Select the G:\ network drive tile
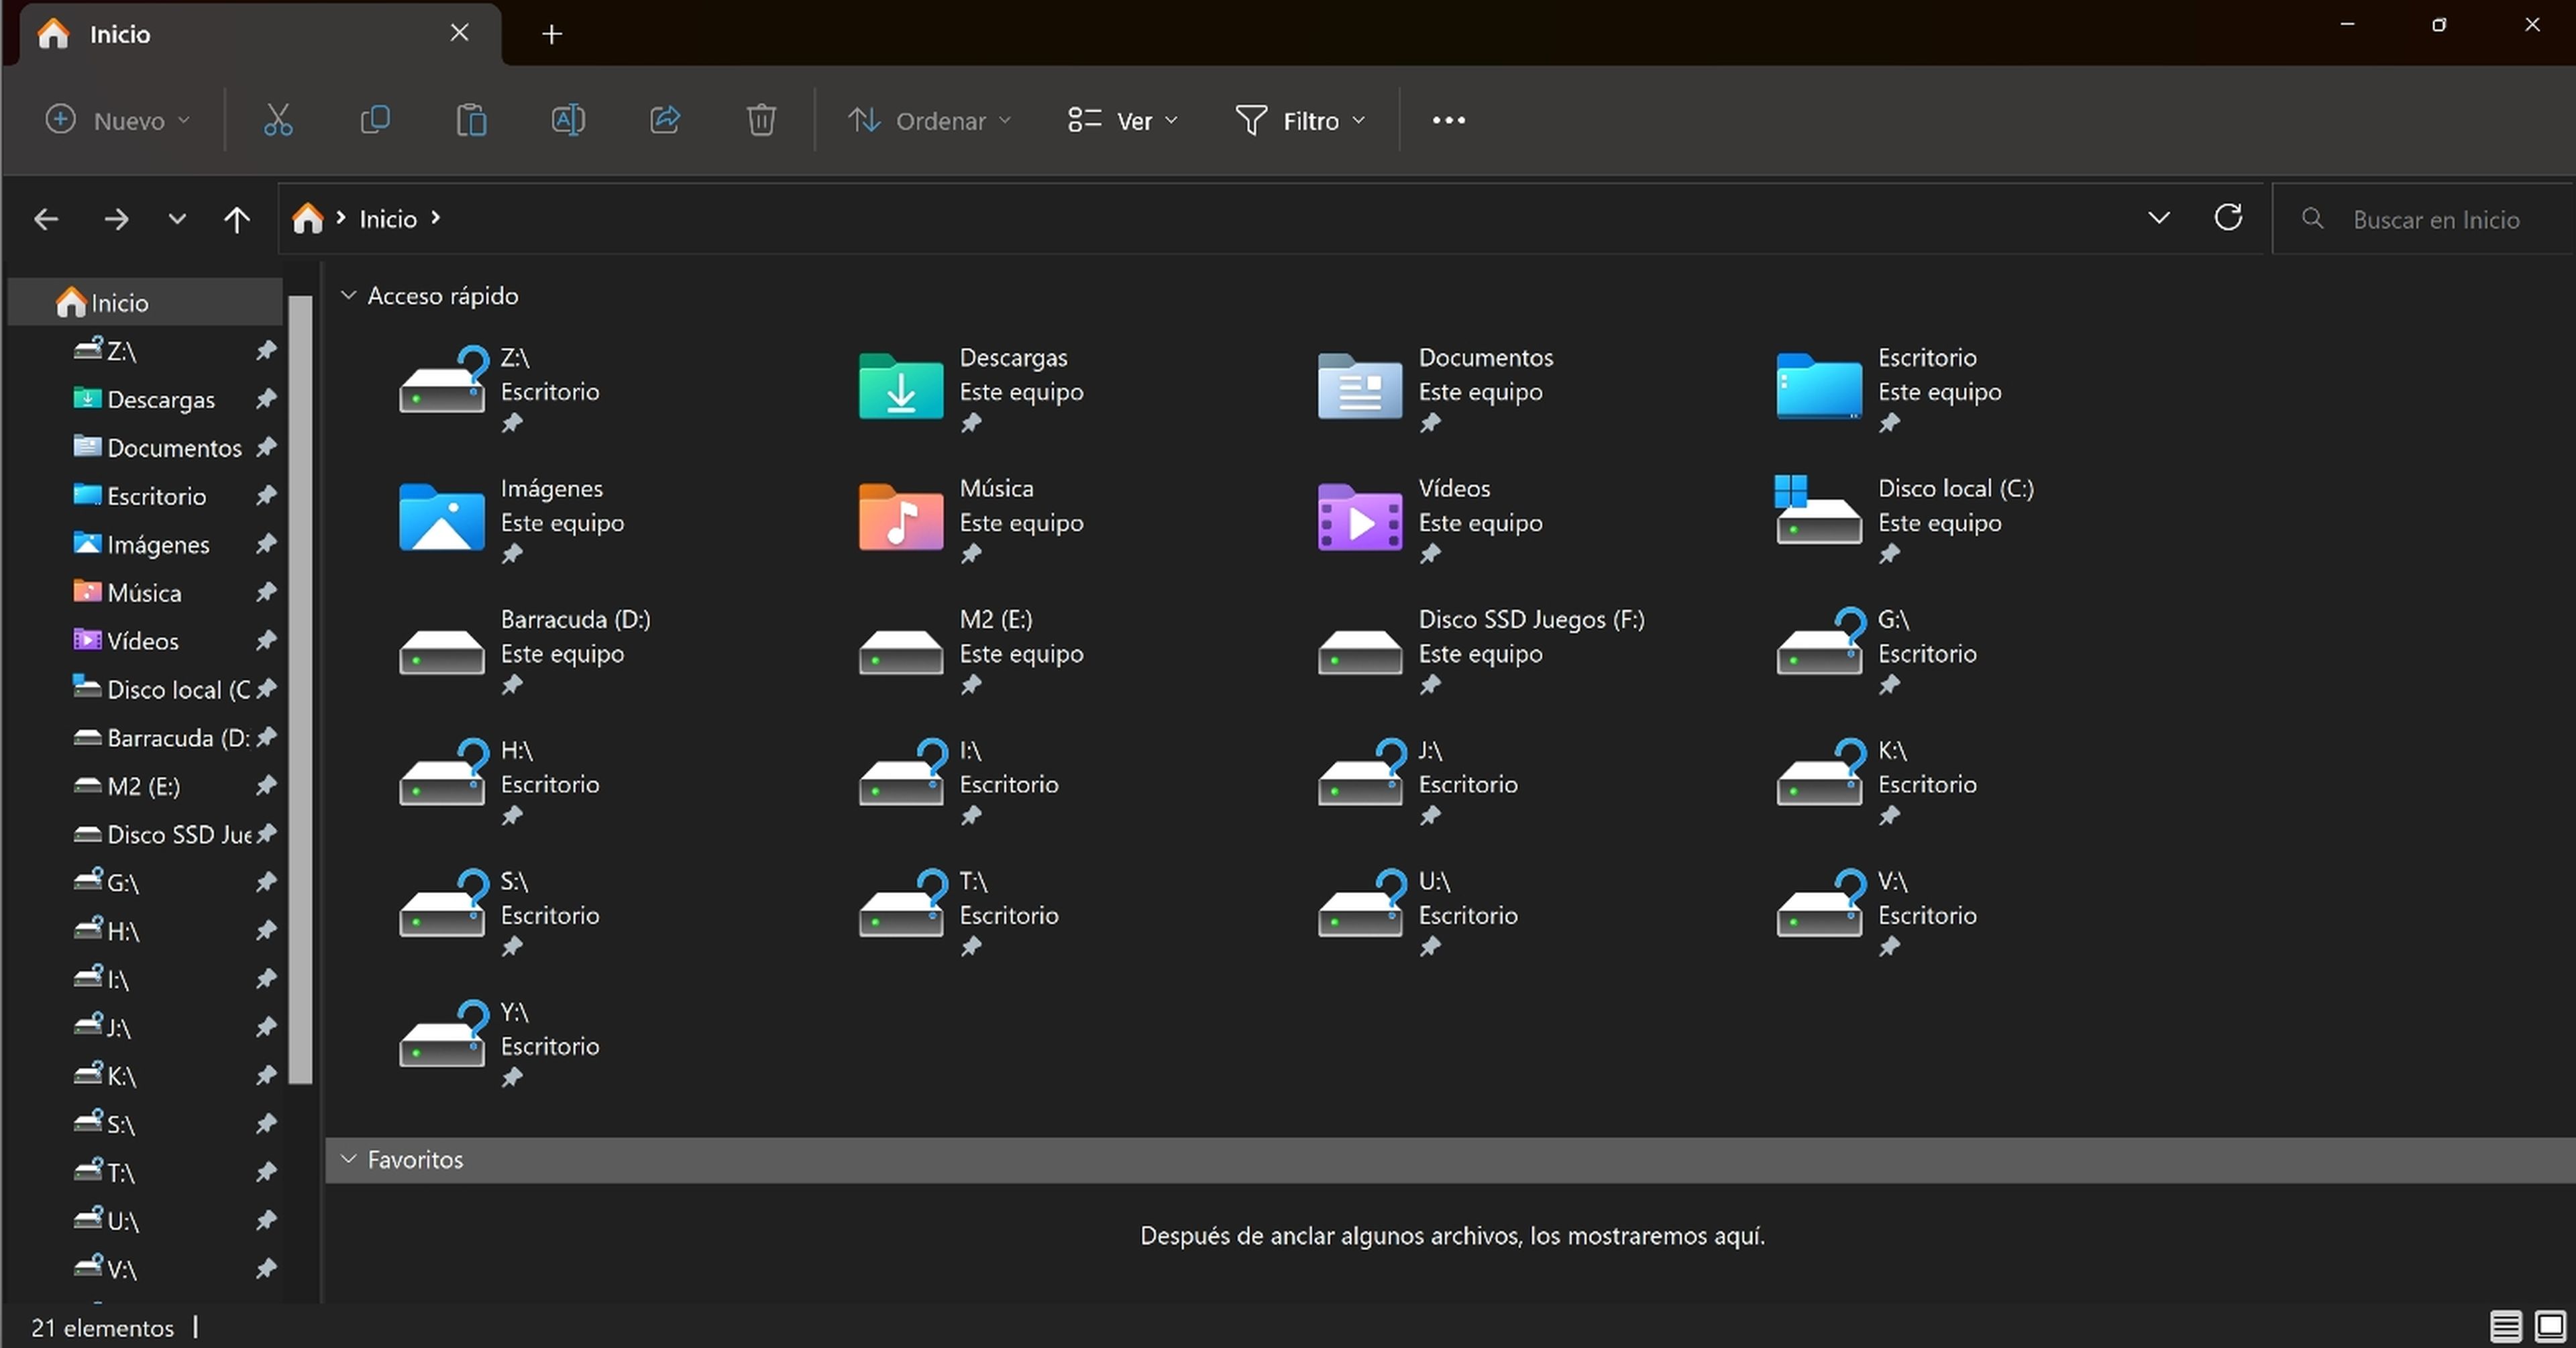This screenshot has height=1348, width=2576. point(1877,652)
